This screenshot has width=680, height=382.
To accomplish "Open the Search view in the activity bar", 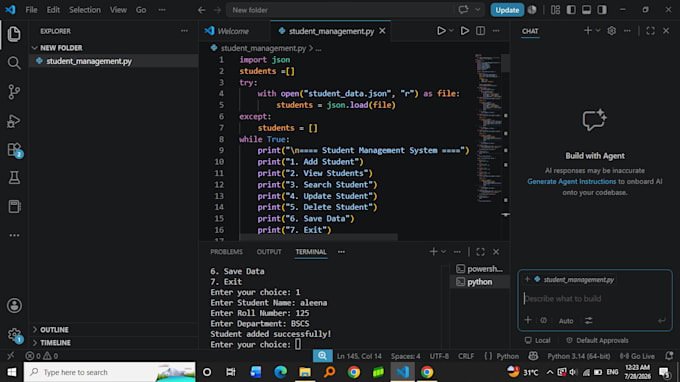I will [14, 63].
